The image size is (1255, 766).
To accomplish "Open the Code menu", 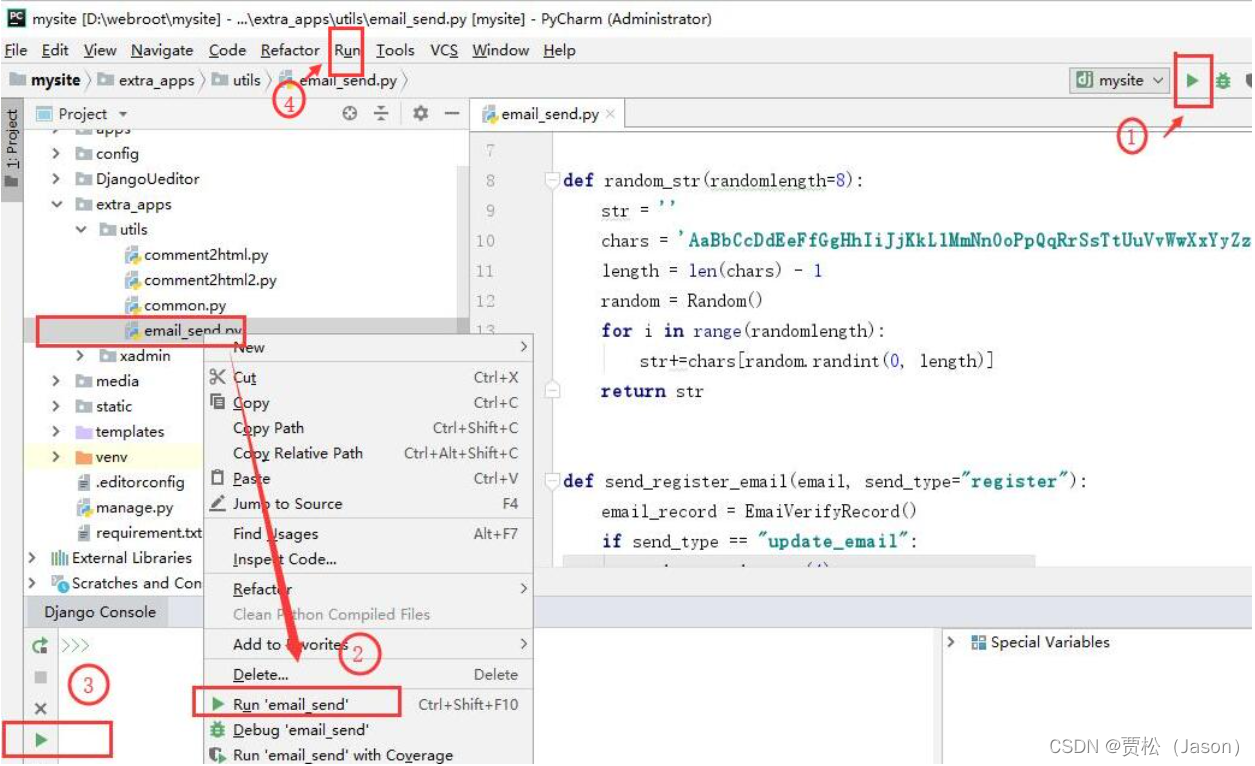I will point(227,50).
